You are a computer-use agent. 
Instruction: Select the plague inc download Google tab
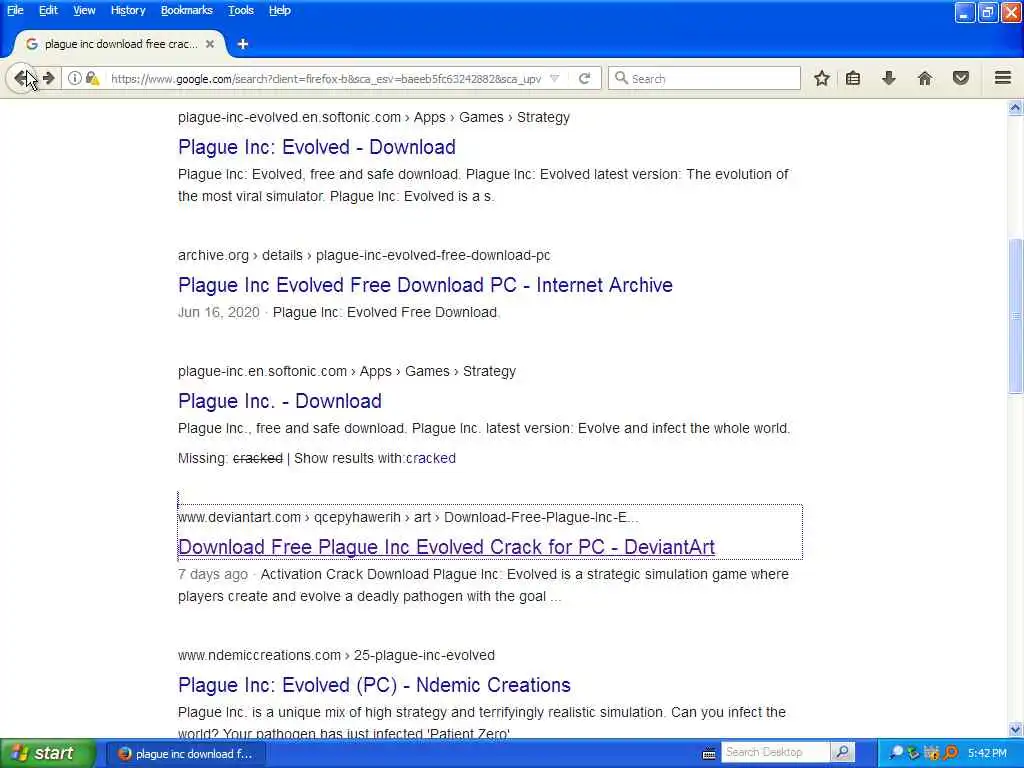click(x=120, y=44)
